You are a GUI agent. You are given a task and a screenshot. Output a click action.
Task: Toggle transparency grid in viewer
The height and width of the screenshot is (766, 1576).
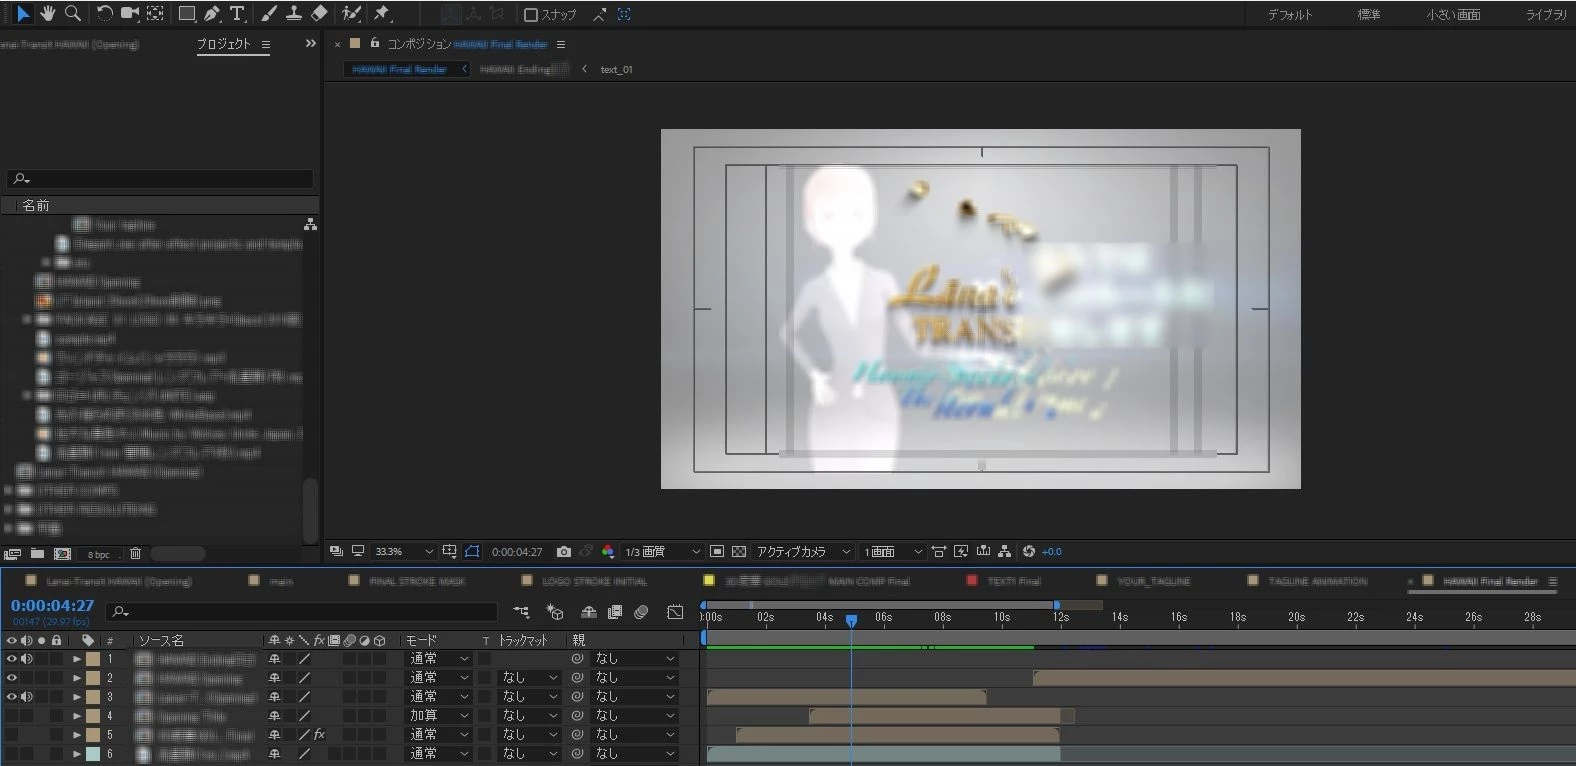[739, 551]
